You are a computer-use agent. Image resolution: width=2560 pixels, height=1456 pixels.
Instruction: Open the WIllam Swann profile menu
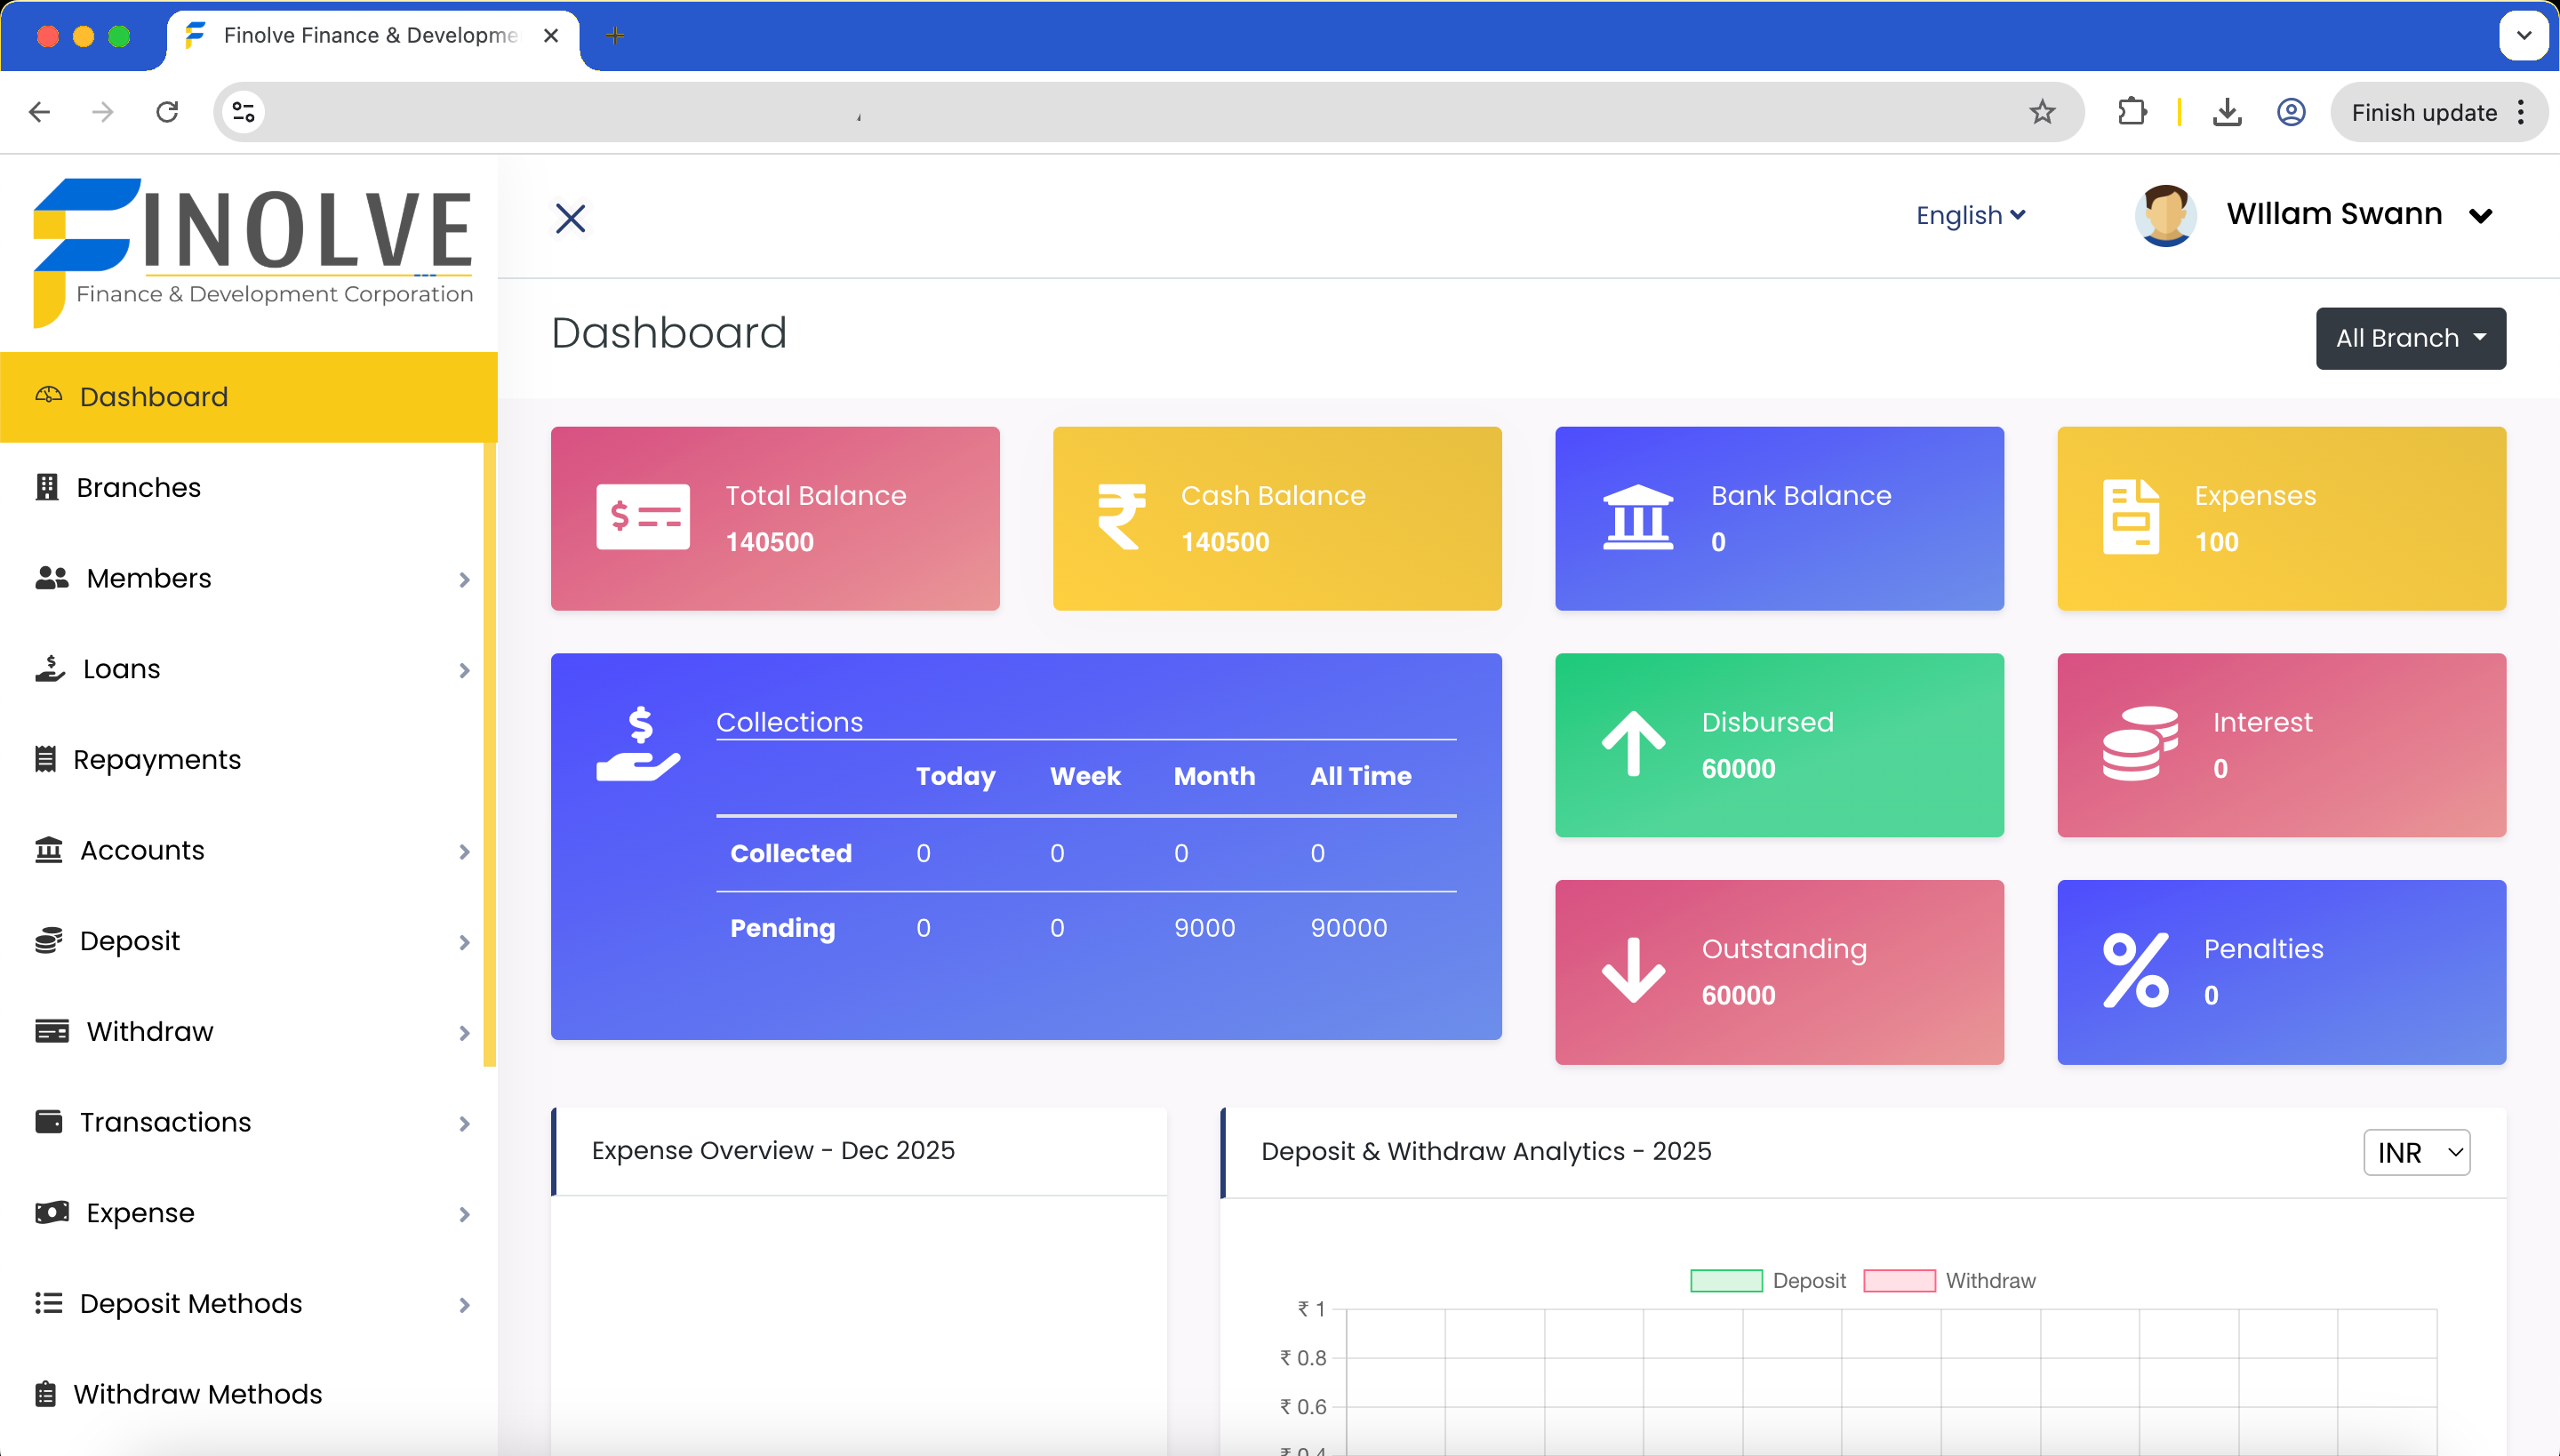pos(2334,214)
